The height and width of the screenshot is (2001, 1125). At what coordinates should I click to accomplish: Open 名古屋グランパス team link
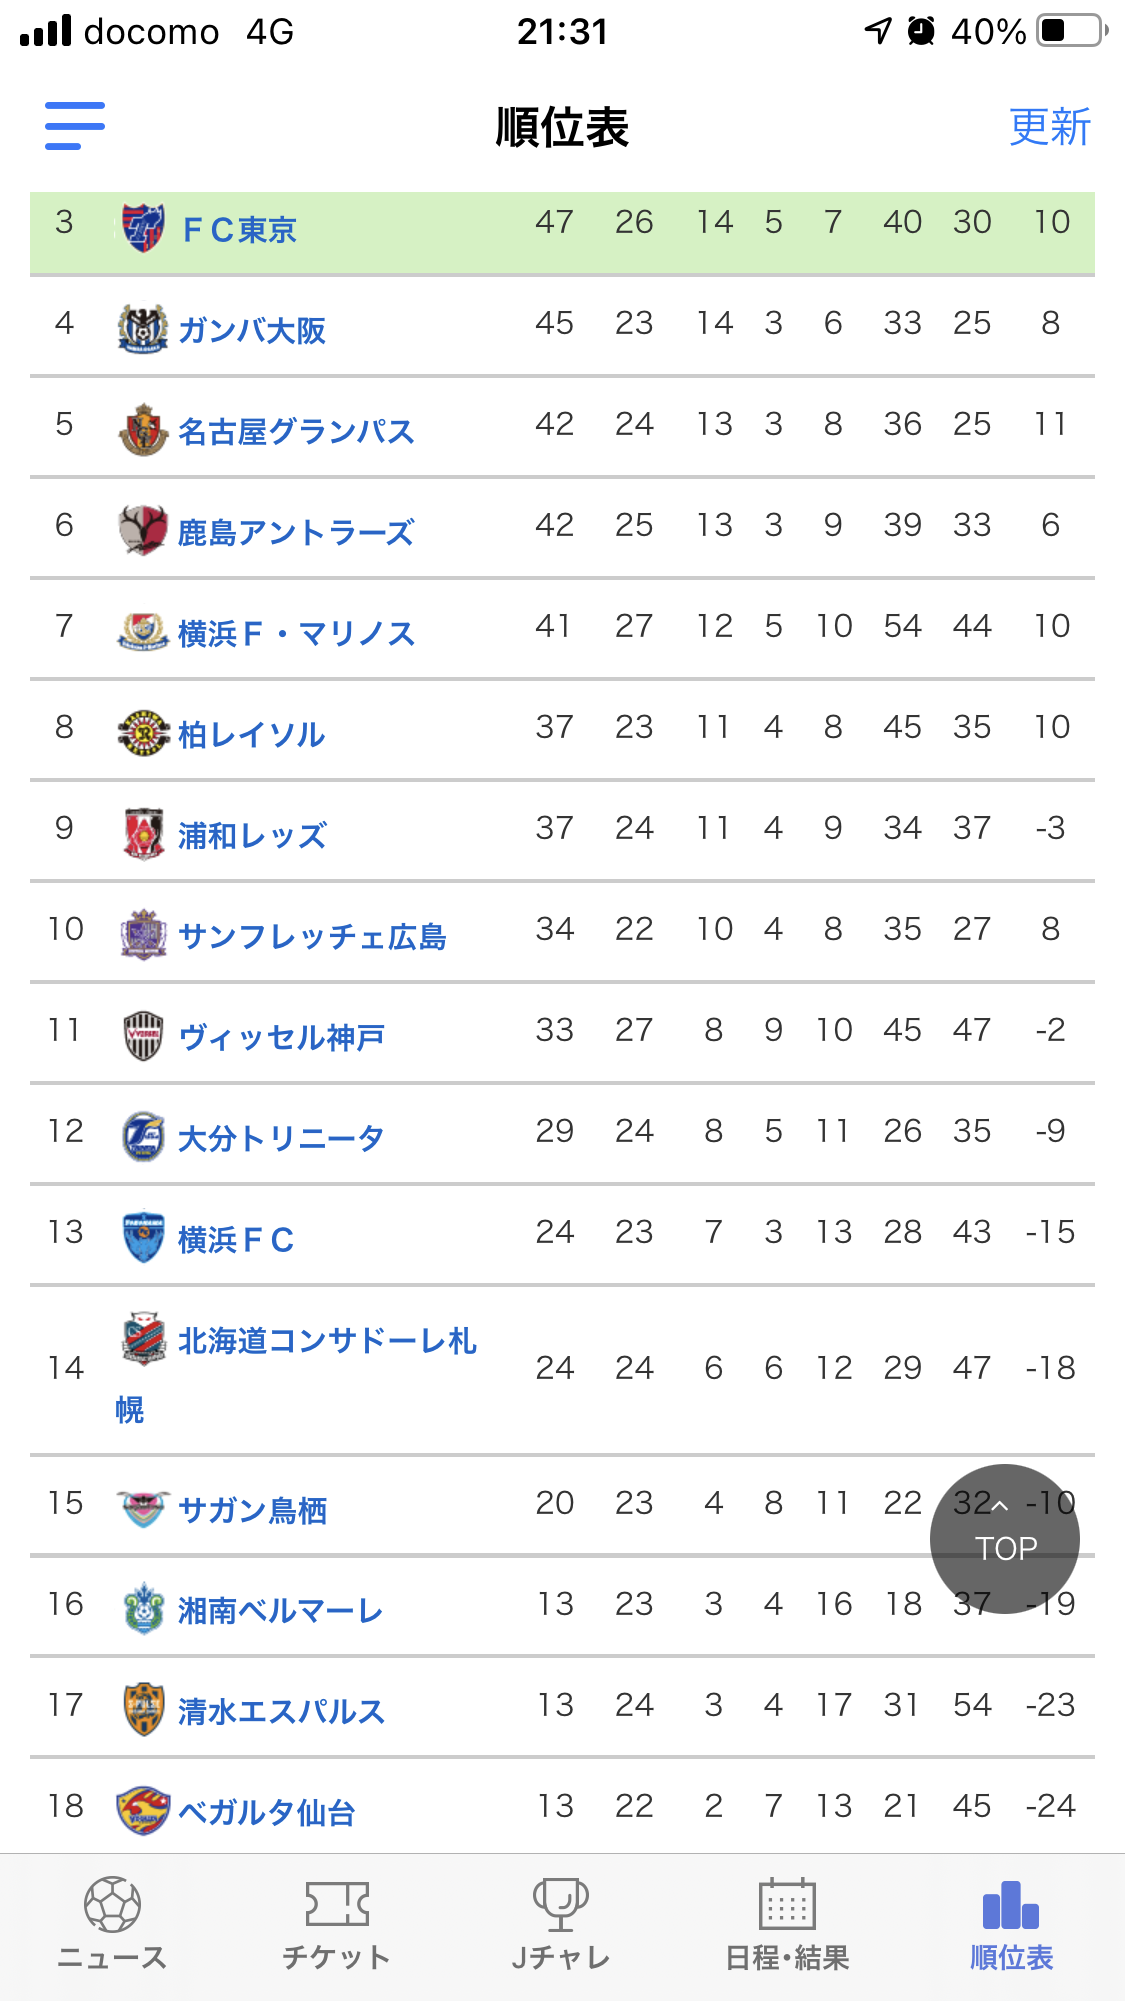296,431
